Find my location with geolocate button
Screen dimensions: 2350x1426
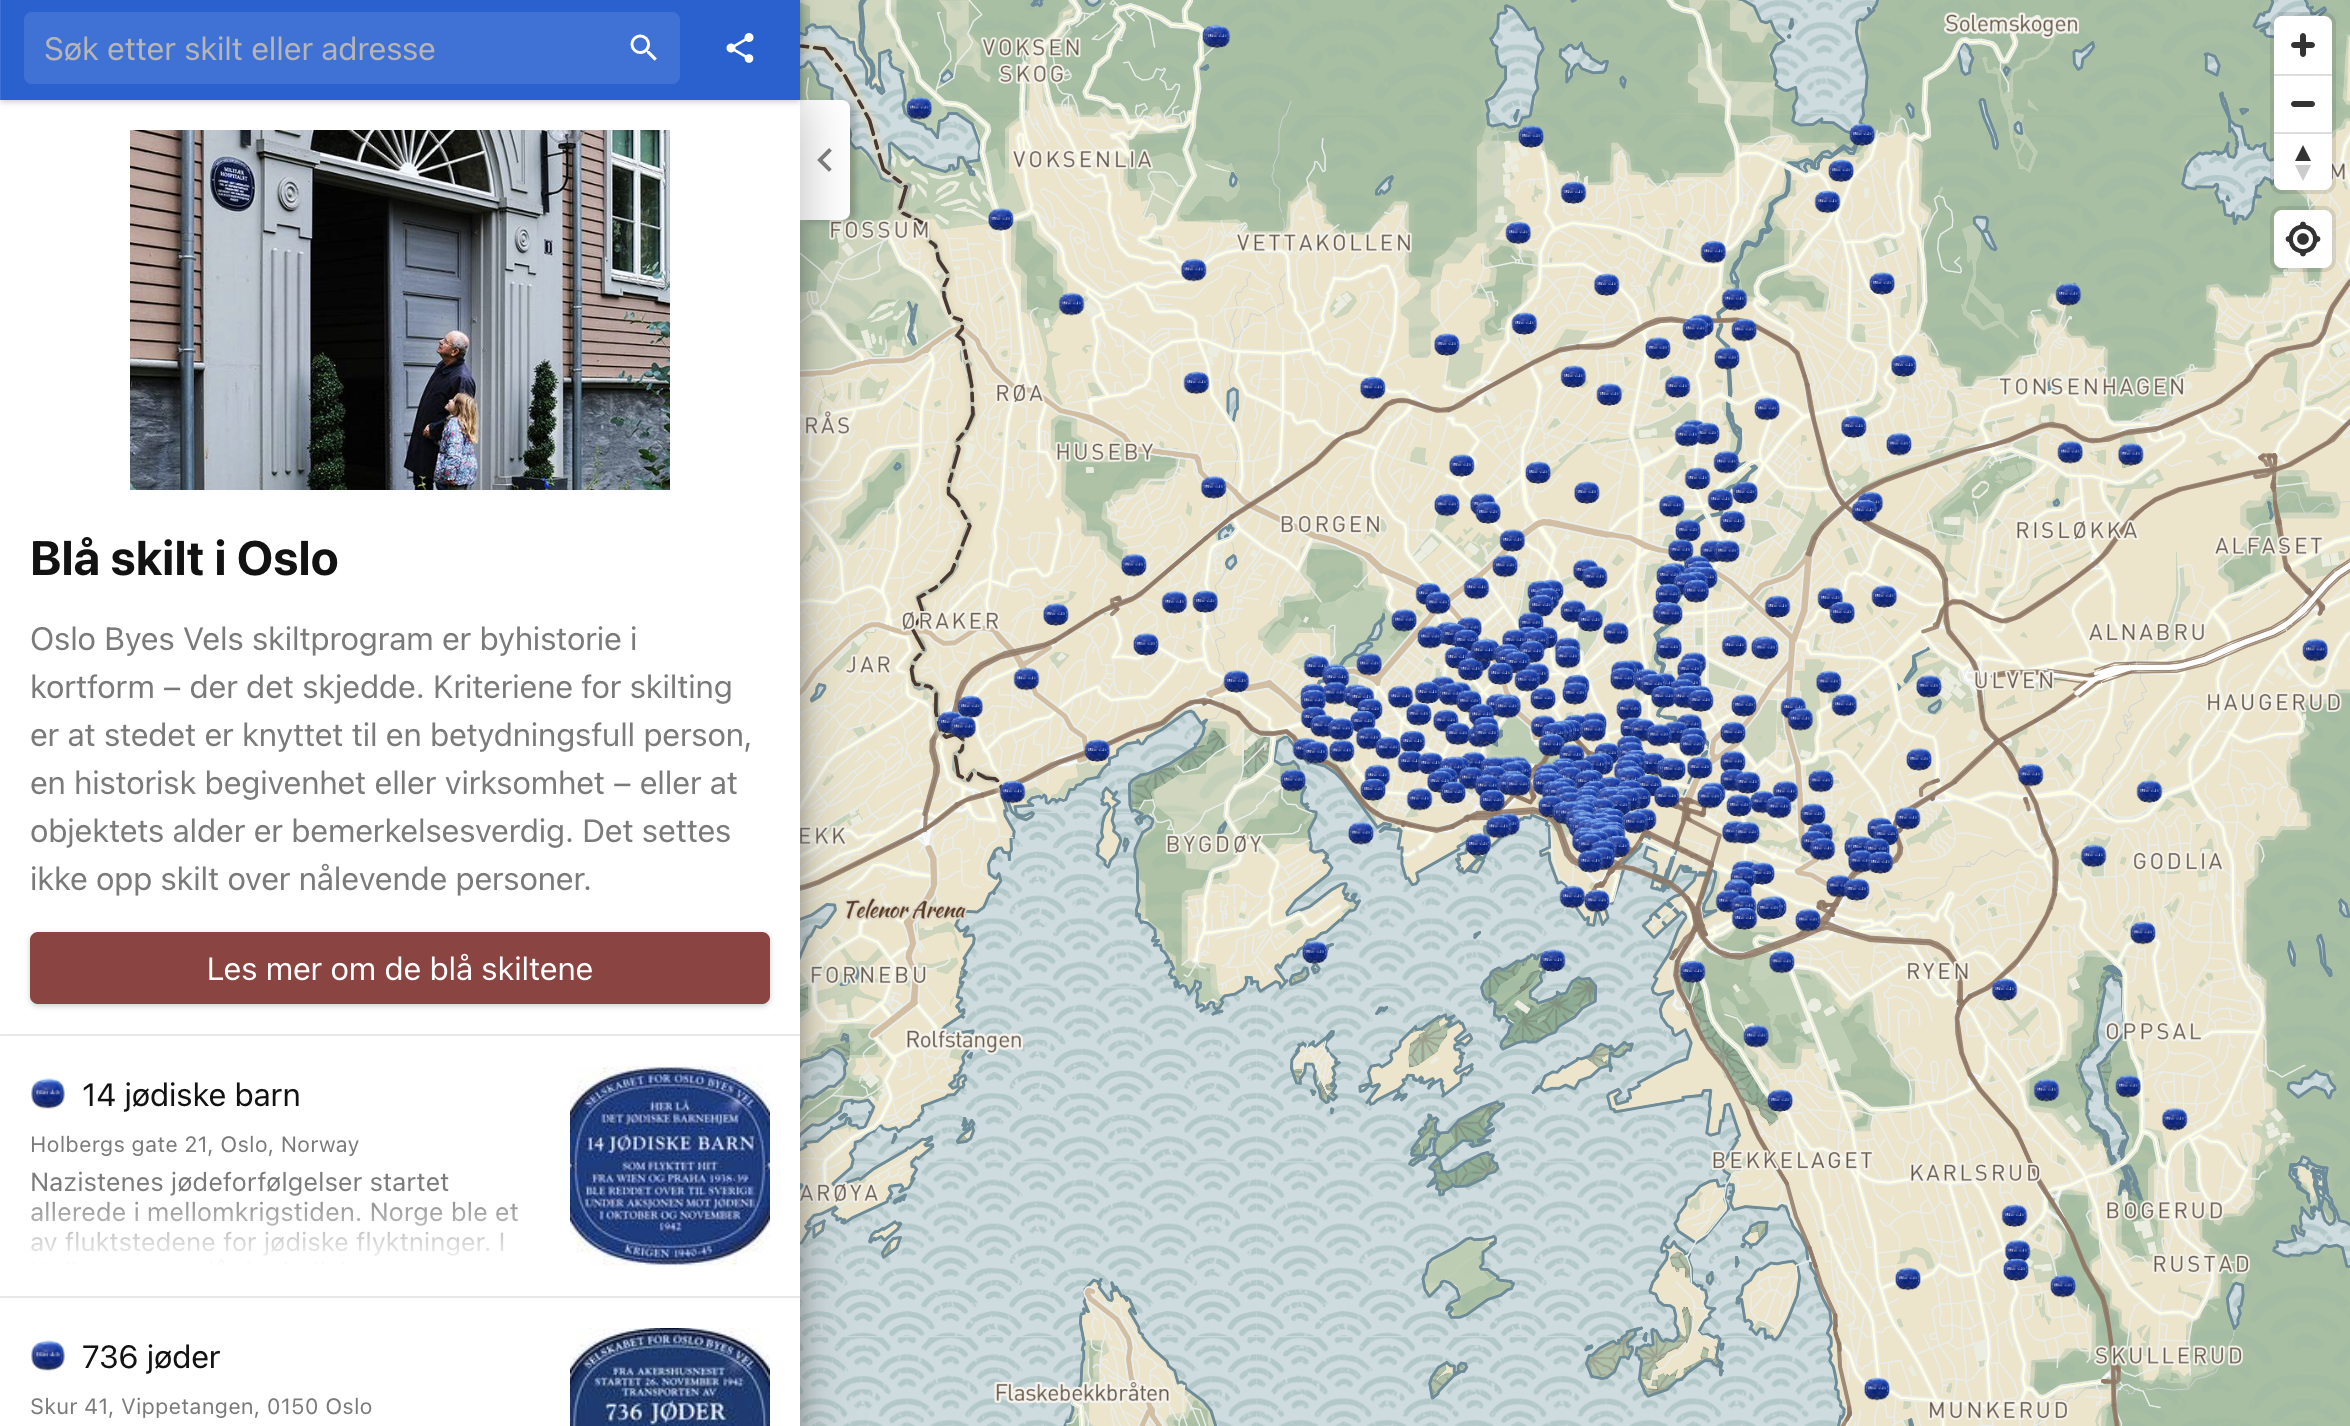click(x=2302, y=239)
